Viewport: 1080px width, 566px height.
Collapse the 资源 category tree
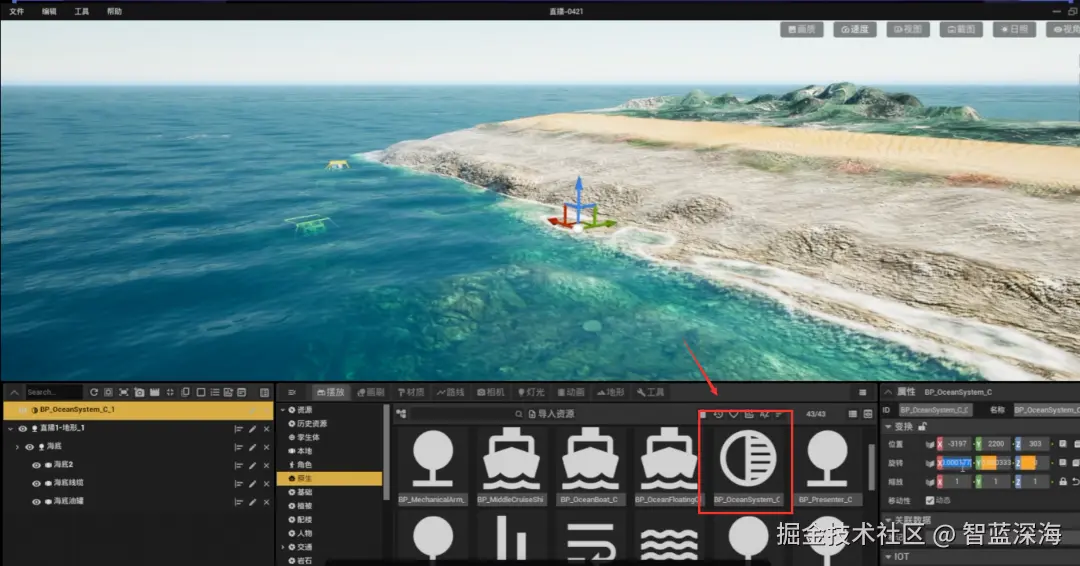point(283,410)
